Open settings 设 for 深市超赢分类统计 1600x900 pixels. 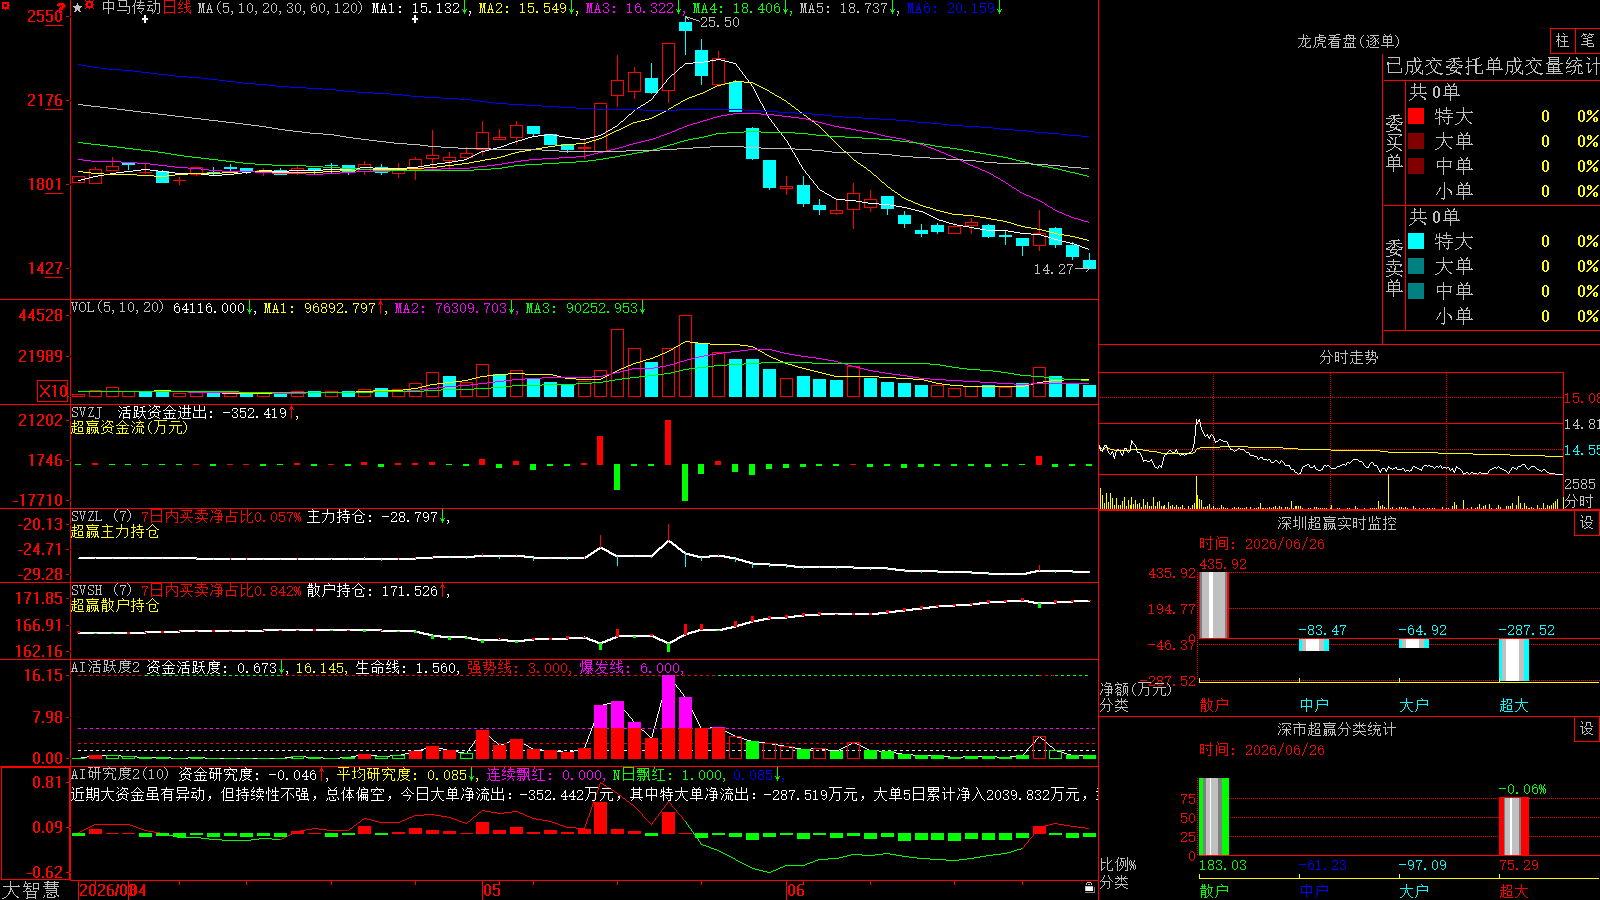pos(1587,729)
